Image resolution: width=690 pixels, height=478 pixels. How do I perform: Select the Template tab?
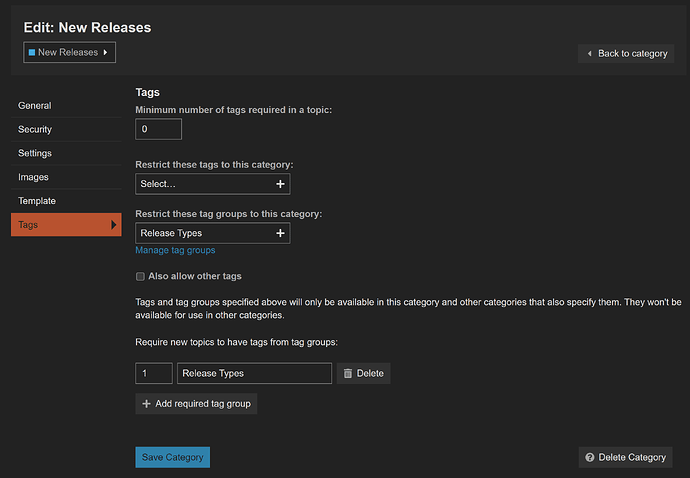coord(66,201)
